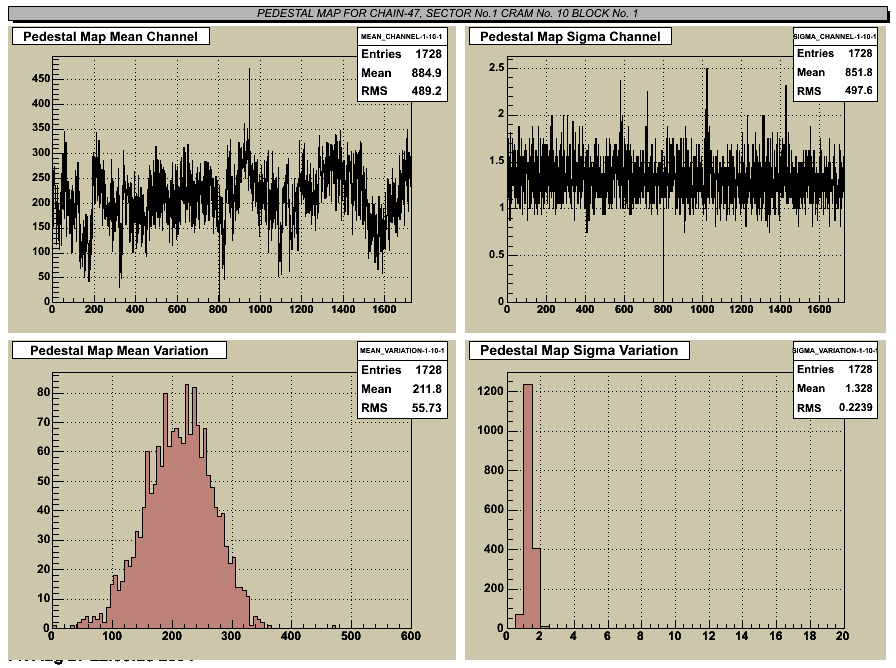Click x-axis label 600 on Mean Variation plot
Screen dimensions: 896x668
(410, 635)
